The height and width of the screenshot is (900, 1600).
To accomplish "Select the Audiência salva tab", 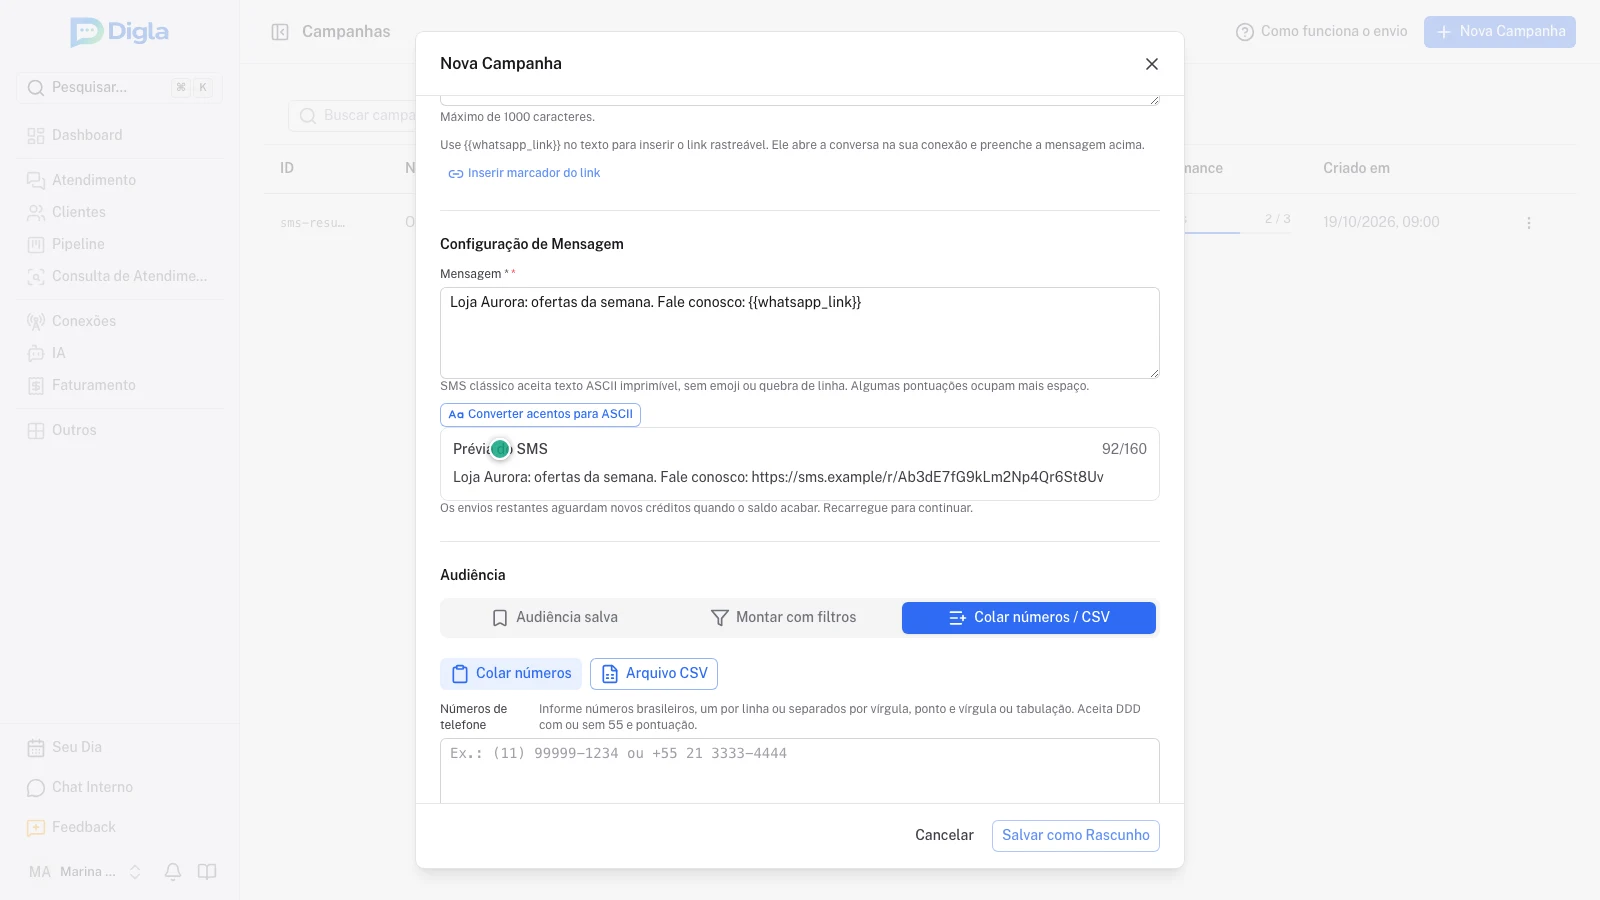I will point(555,618).
